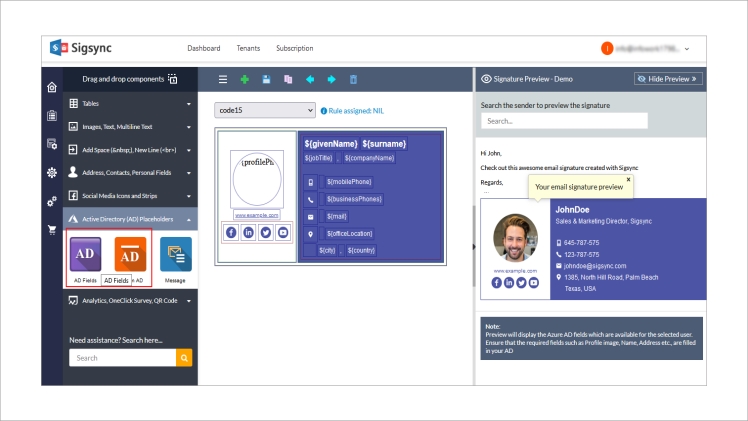Click the preview panel collapse handle arrow
The image size is (748, 421).
474,246
